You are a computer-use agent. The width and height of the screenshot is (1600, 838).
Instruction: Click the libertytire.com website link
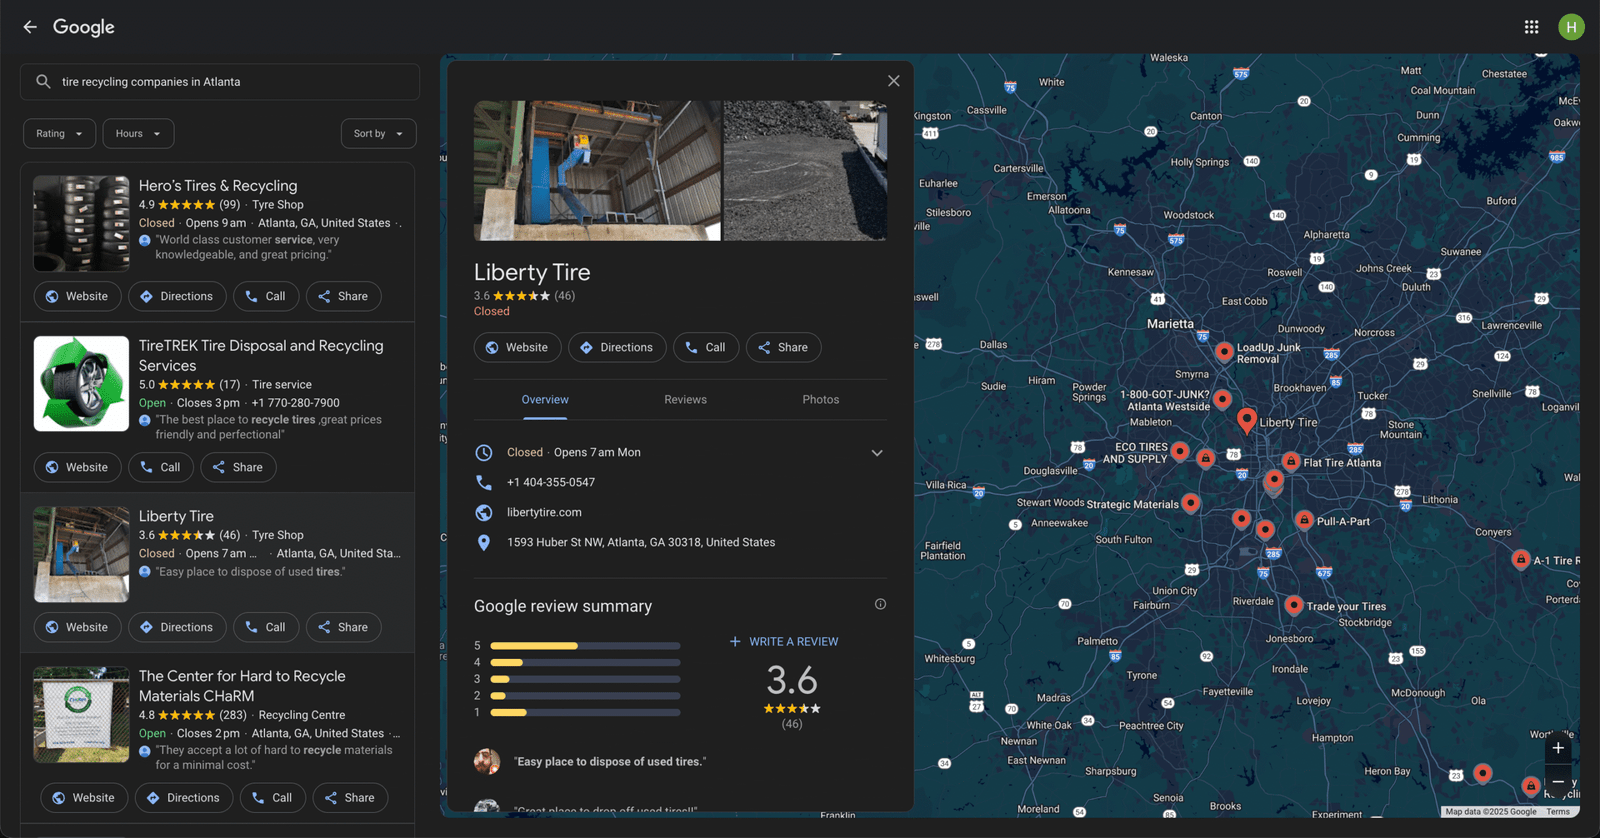pyautogui.click(x=544, y=512)
